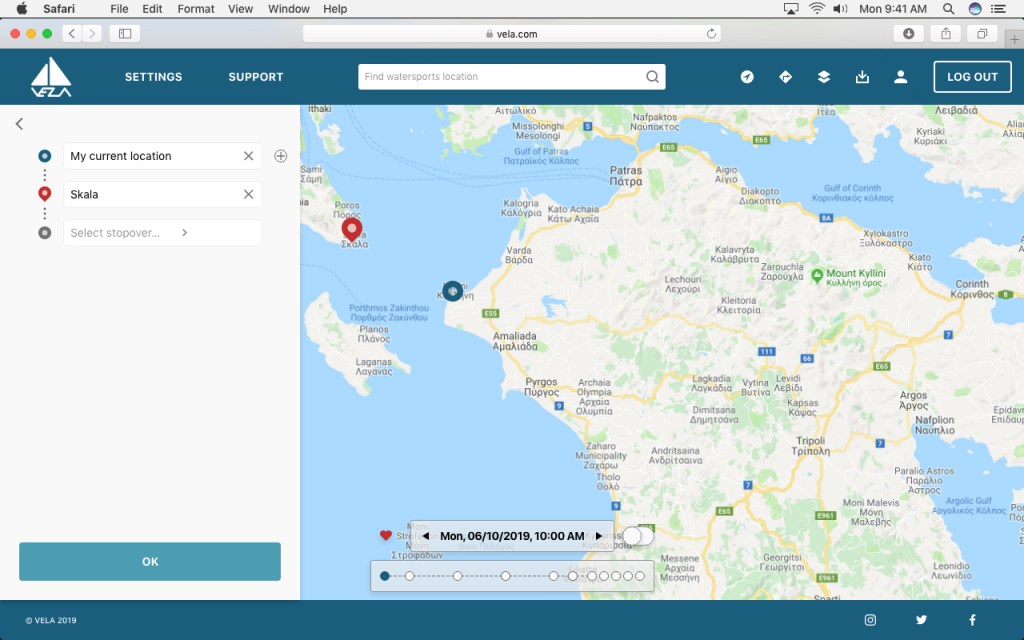This screenshot has width=1024, height=640.
Task: Clear the Skala destination field
Action: point(248,194)
